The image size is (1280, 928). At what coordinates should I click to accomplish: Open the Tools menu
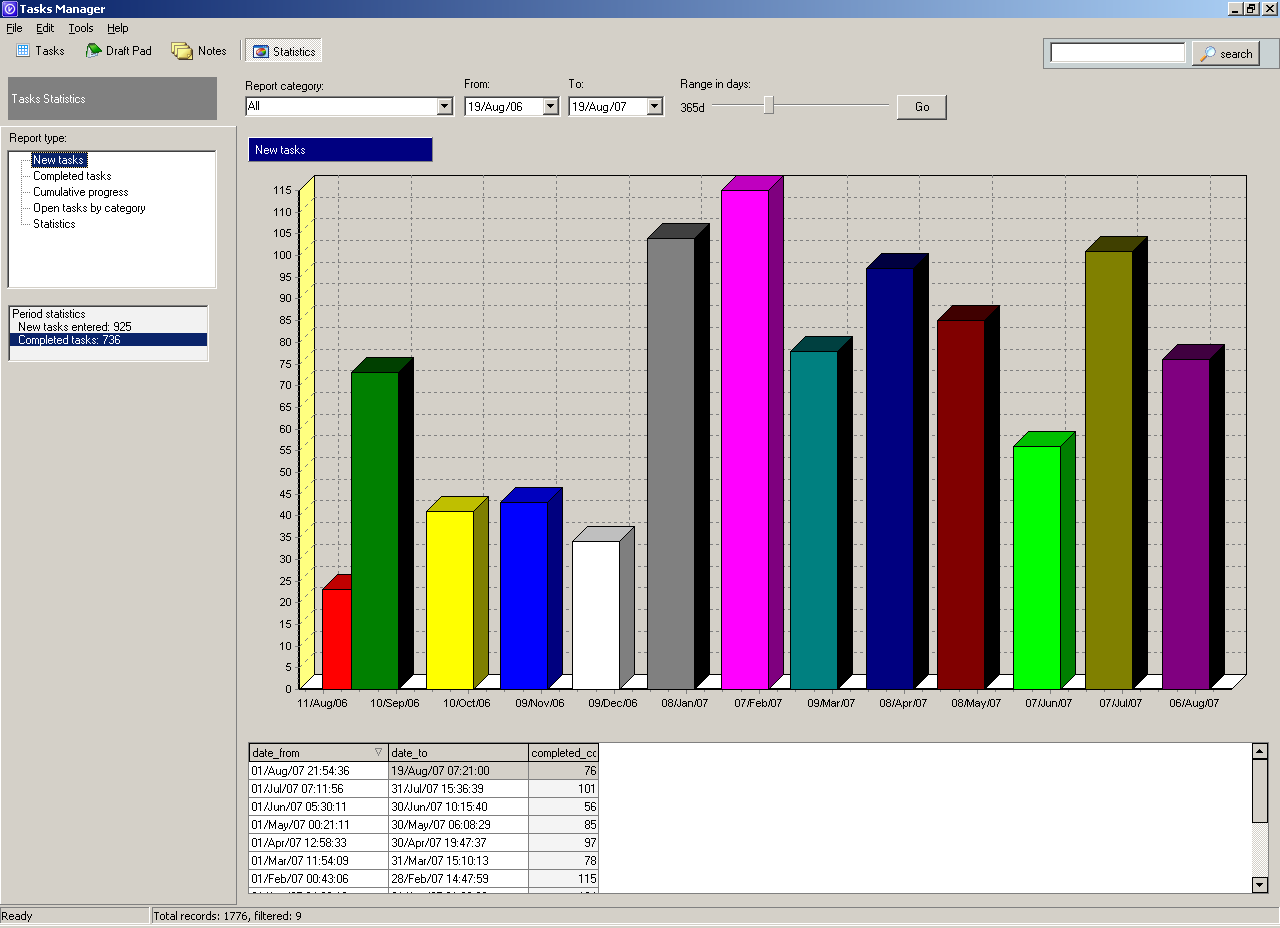click(80, 28)
